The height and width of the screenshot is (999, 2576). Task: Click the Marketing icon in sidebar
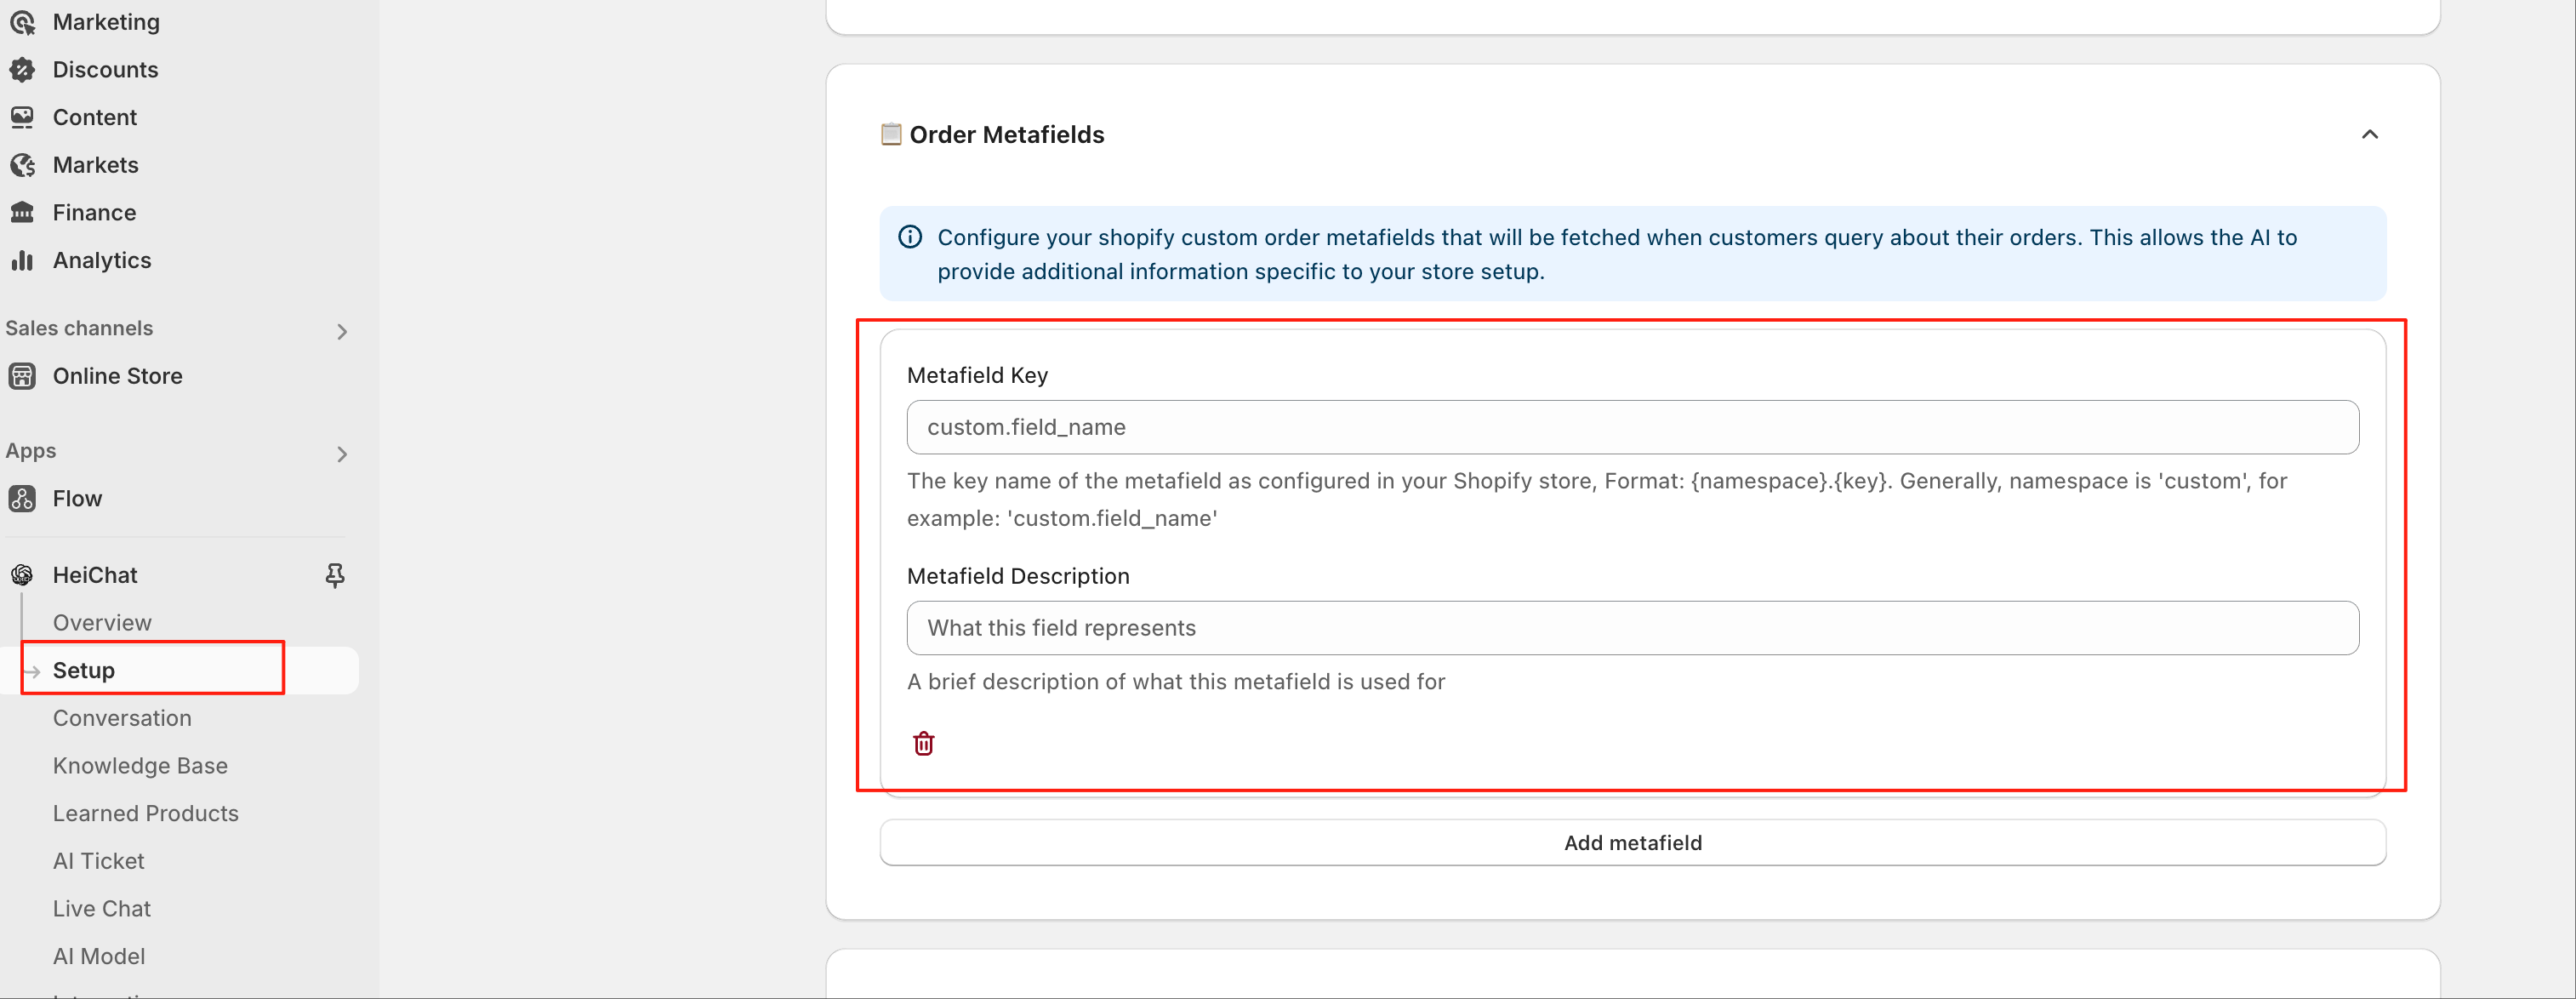(22, 22)
